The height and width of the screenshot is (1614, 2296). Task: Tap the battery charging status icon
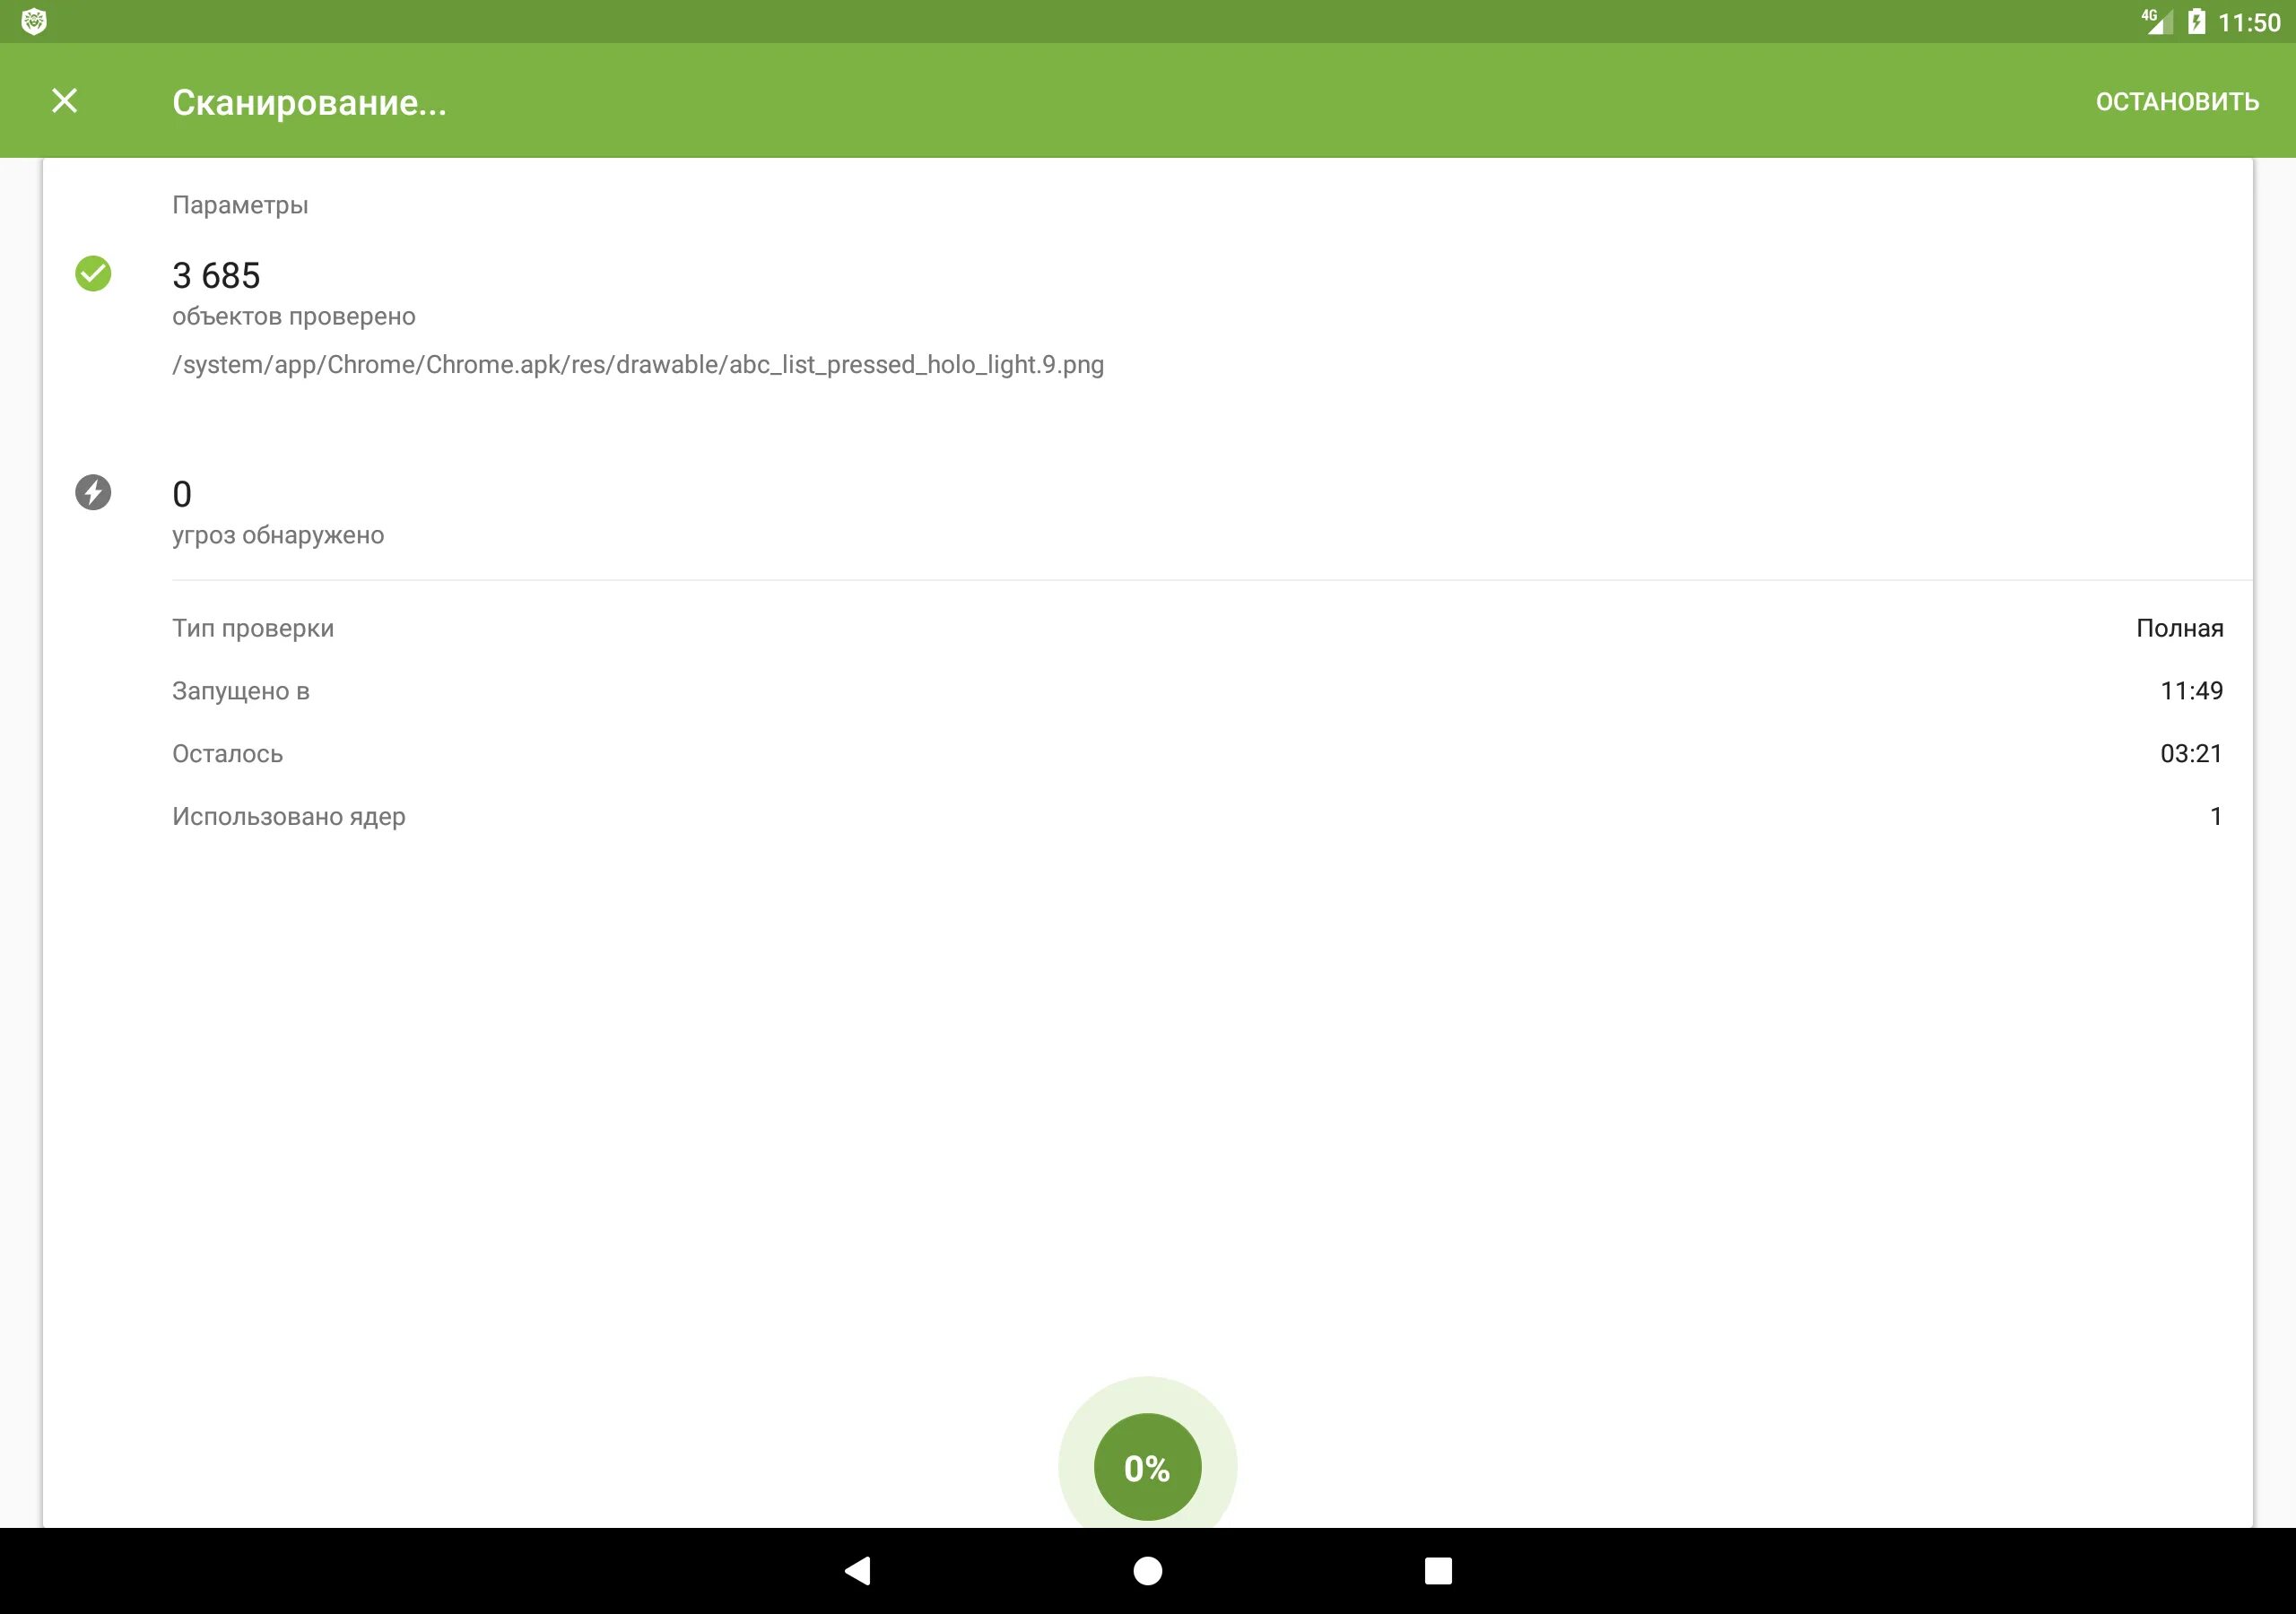tap(2196, 21)
